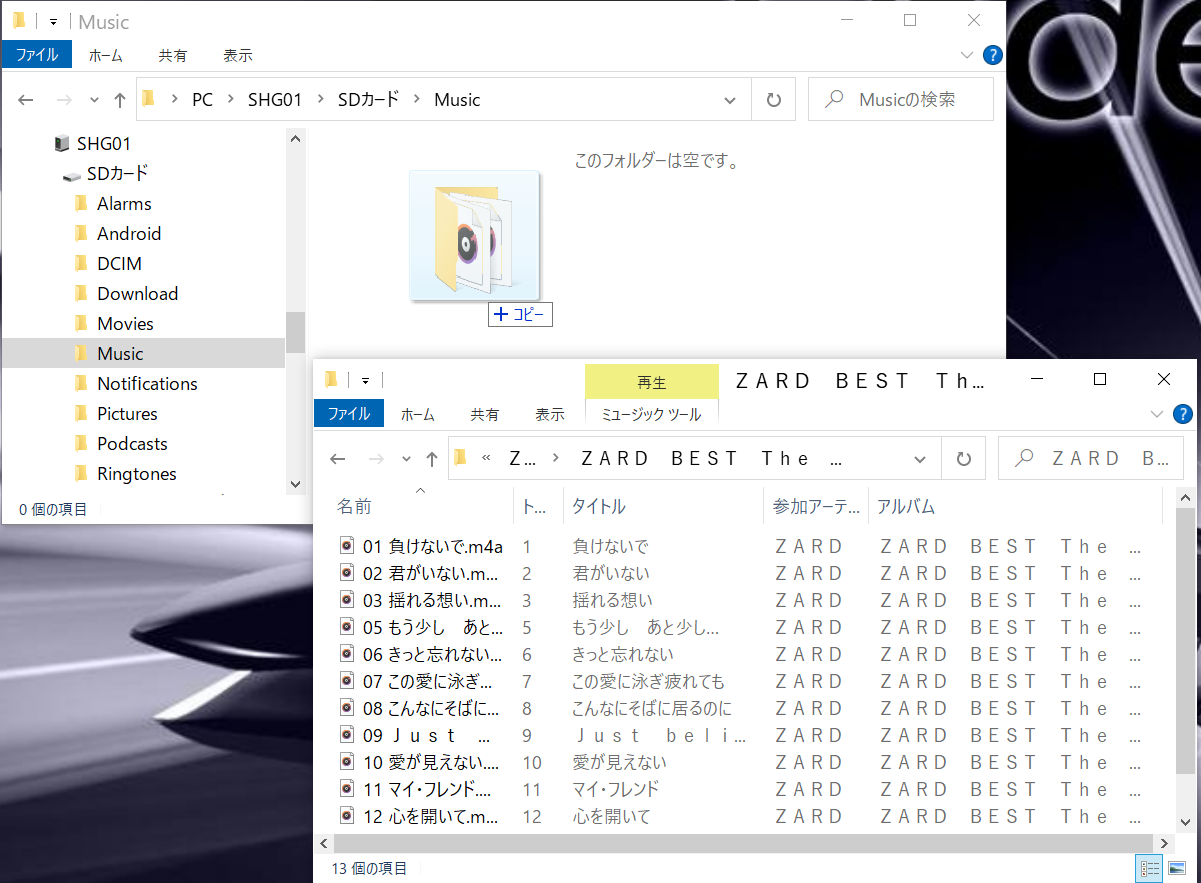Sort by the アルバム column header
This screenshot has height=883, width=1201.
pyautogui.click(x=906, y=507)
